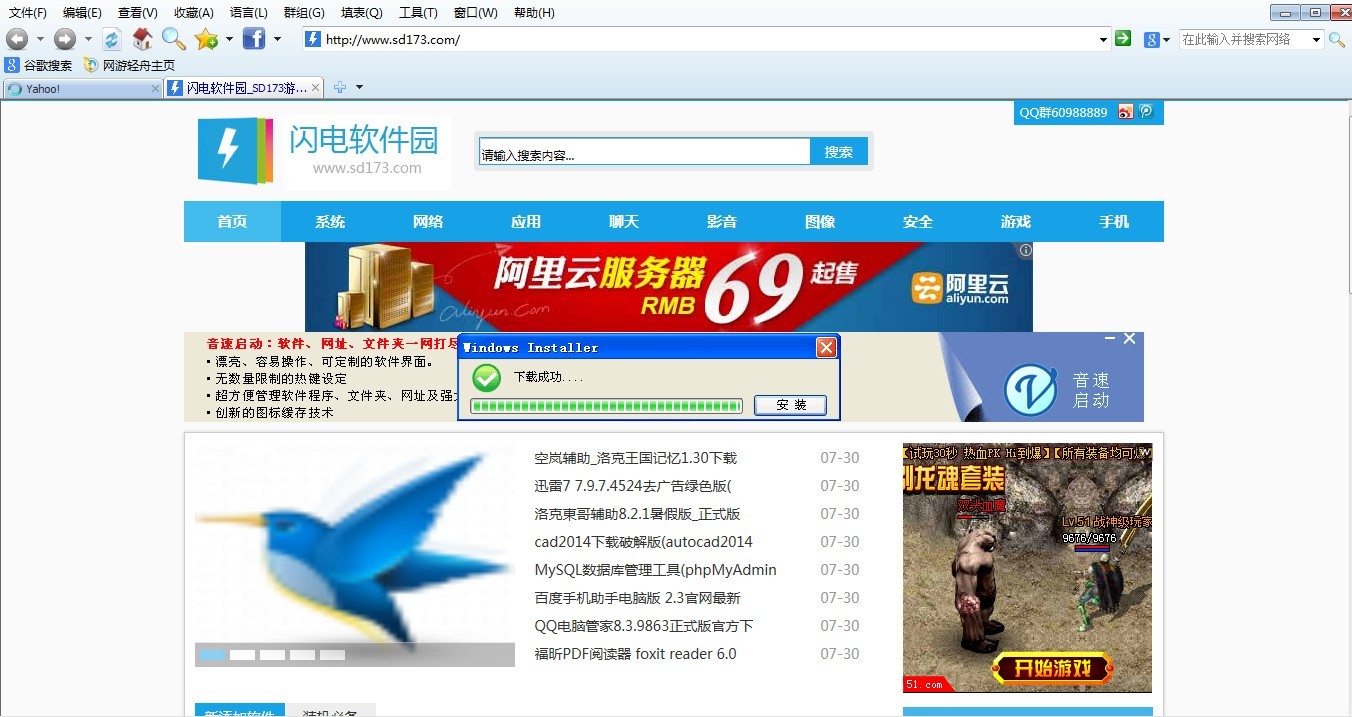Open the address bar URL dropdown
Viewport: 1352px width, 717px height.
[x=1104, y=40]
